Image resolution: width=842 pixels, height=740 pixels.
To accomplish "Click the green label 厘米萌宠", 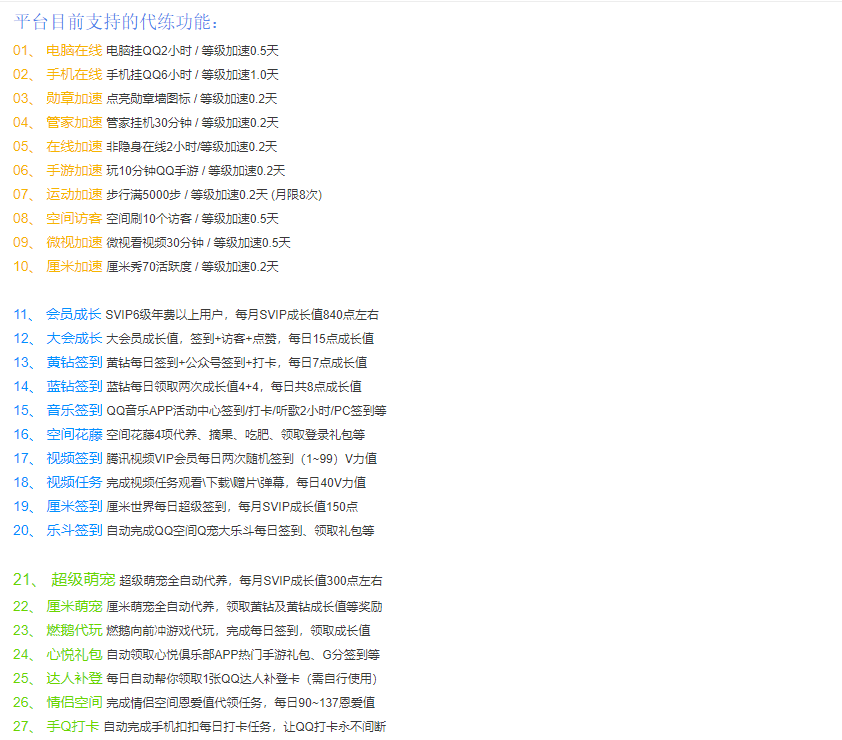I will click(x=74, y=606).
